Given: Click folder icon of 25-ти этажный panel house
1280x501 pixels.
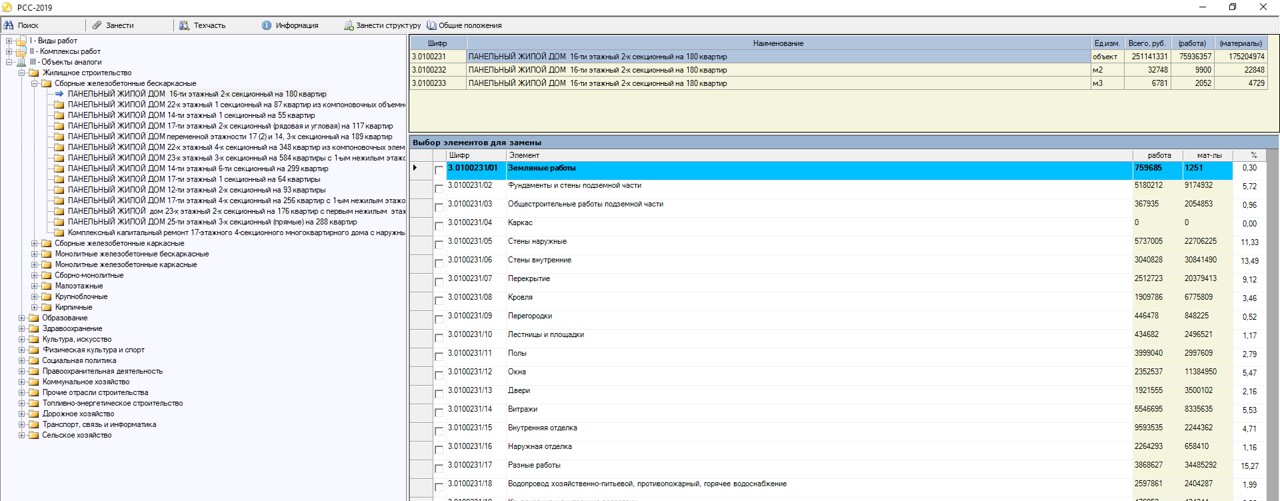Looking at the screenshot, I should [x=59, y=222].
